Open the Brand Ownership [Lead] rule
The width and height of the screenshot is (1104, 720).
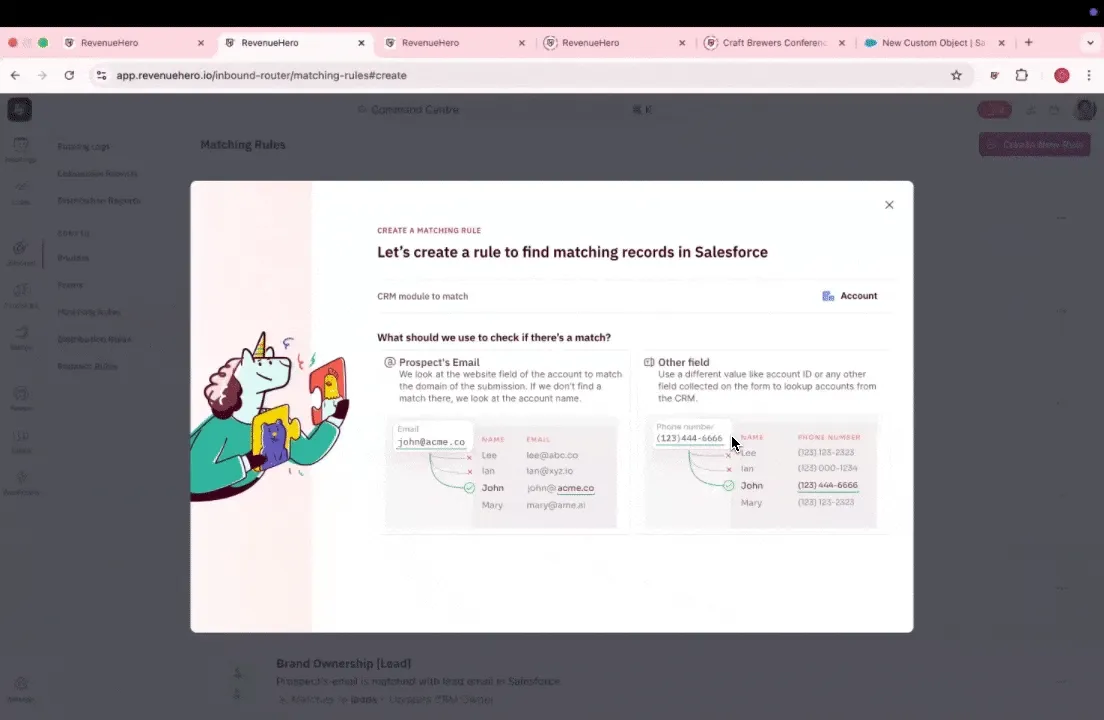point(344,663)
